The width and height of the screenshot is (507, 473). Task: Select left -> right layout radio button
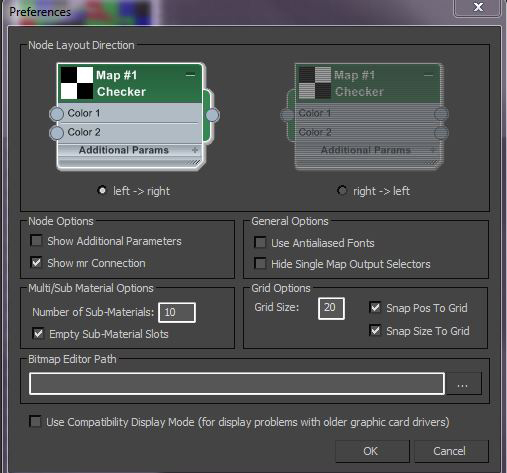[x=102, y=190]
